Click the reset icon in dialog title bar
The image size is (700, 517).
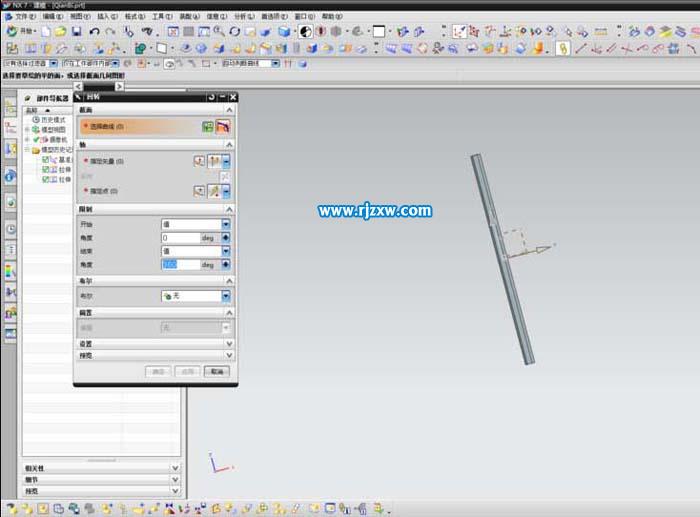pyautogui.click(x=211, y=97)
